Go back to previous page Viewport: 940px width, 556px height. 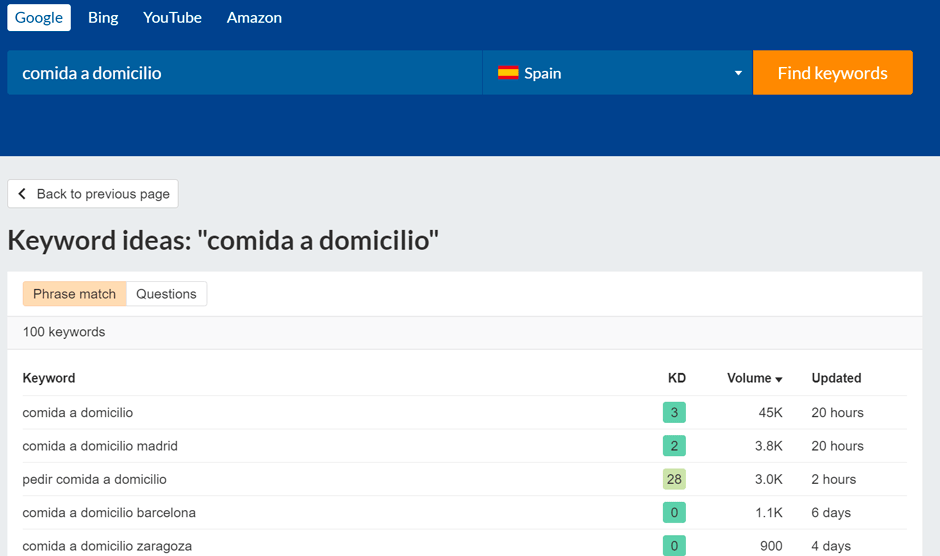pos(93,194)
